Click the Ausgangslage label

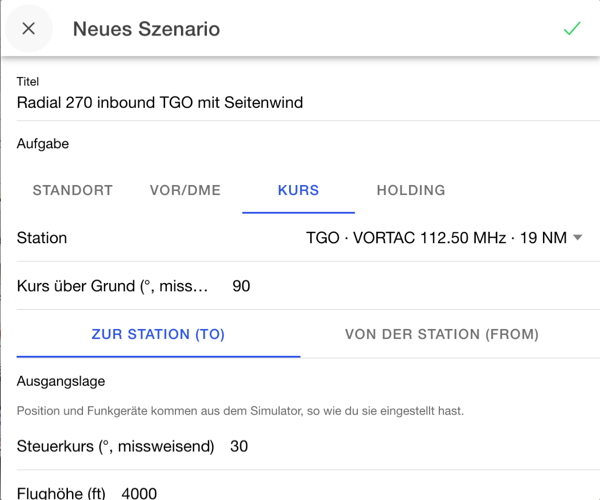pyautogui.click(x=61, y=381)
